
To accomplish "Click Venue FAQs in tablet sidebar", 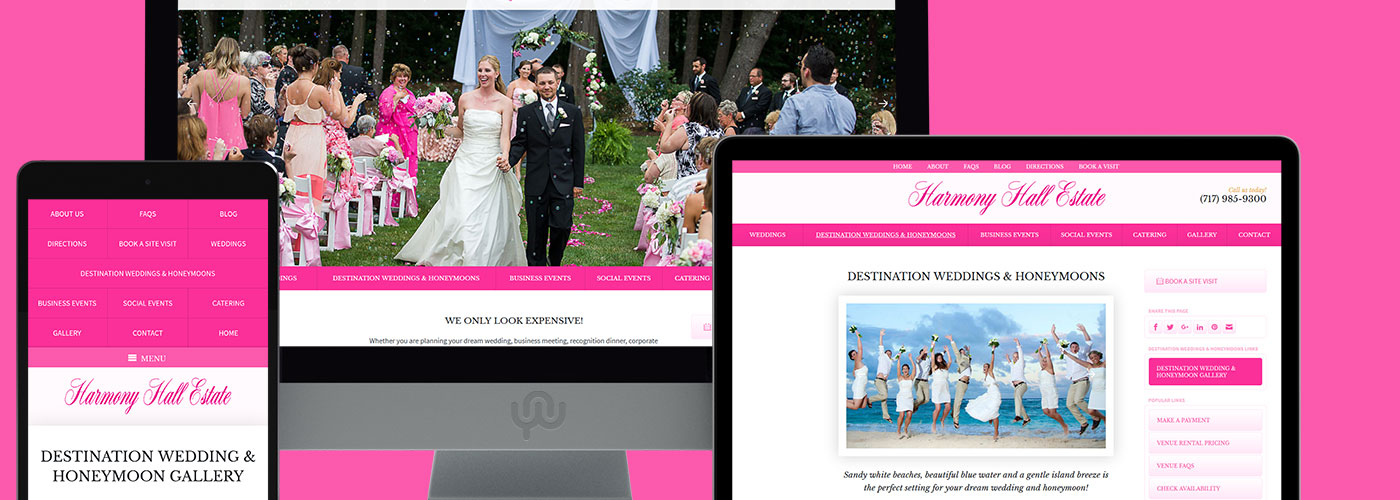I will 1205,466.
